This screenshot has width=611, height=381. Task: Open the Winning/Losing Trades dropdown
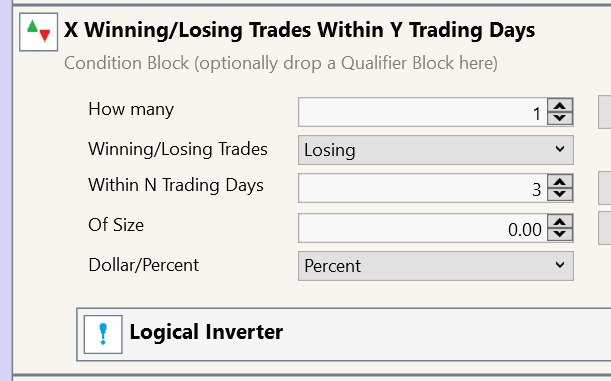(436, 150)
